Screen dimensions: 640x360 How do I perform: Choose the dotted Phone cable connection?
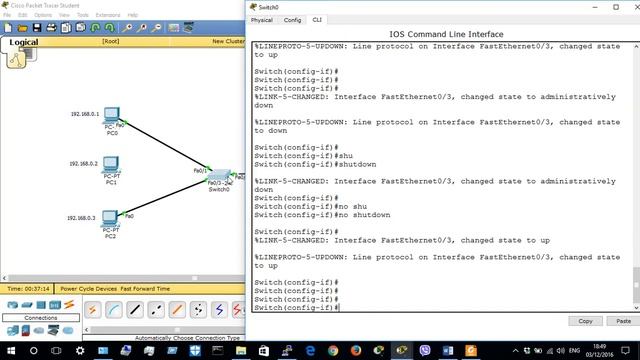point(198,310)
